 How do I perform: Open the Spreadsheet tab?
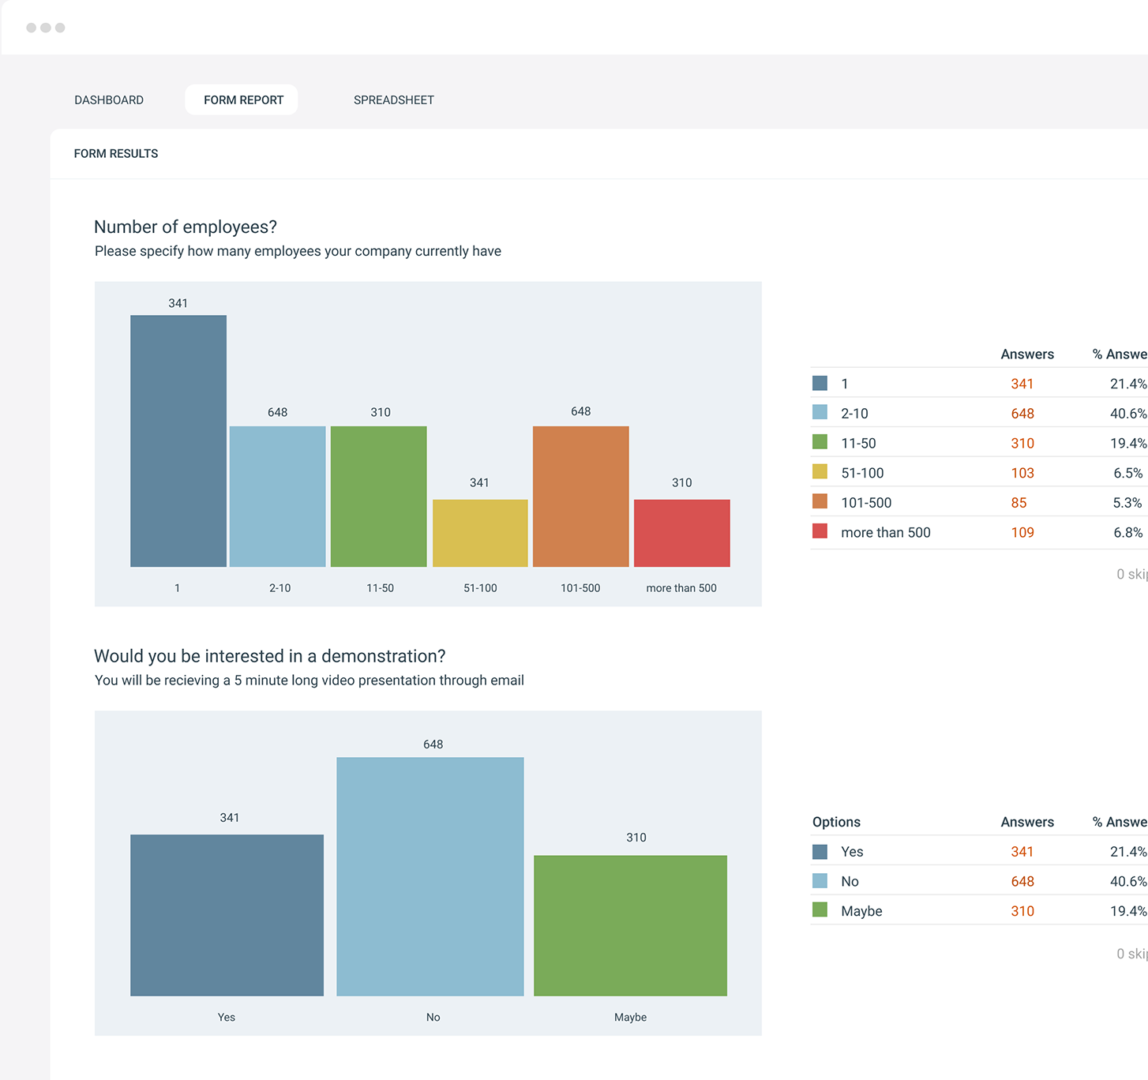(x=393, y=100)
